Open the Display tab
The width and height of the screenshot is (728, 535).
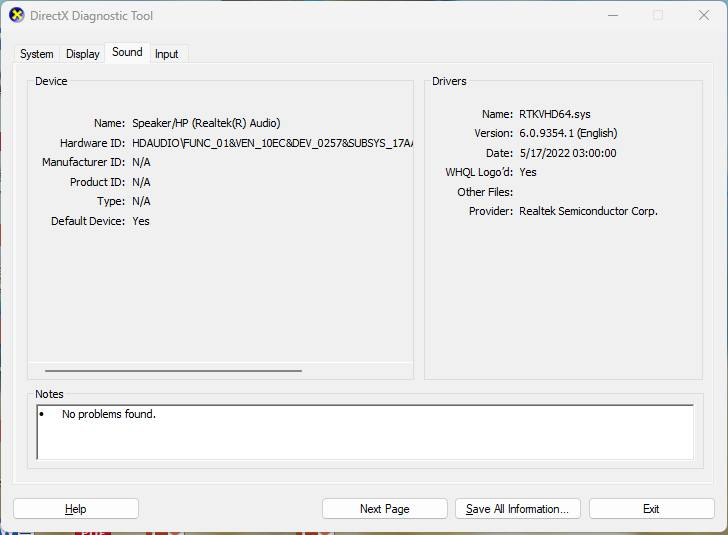[83, 54]
